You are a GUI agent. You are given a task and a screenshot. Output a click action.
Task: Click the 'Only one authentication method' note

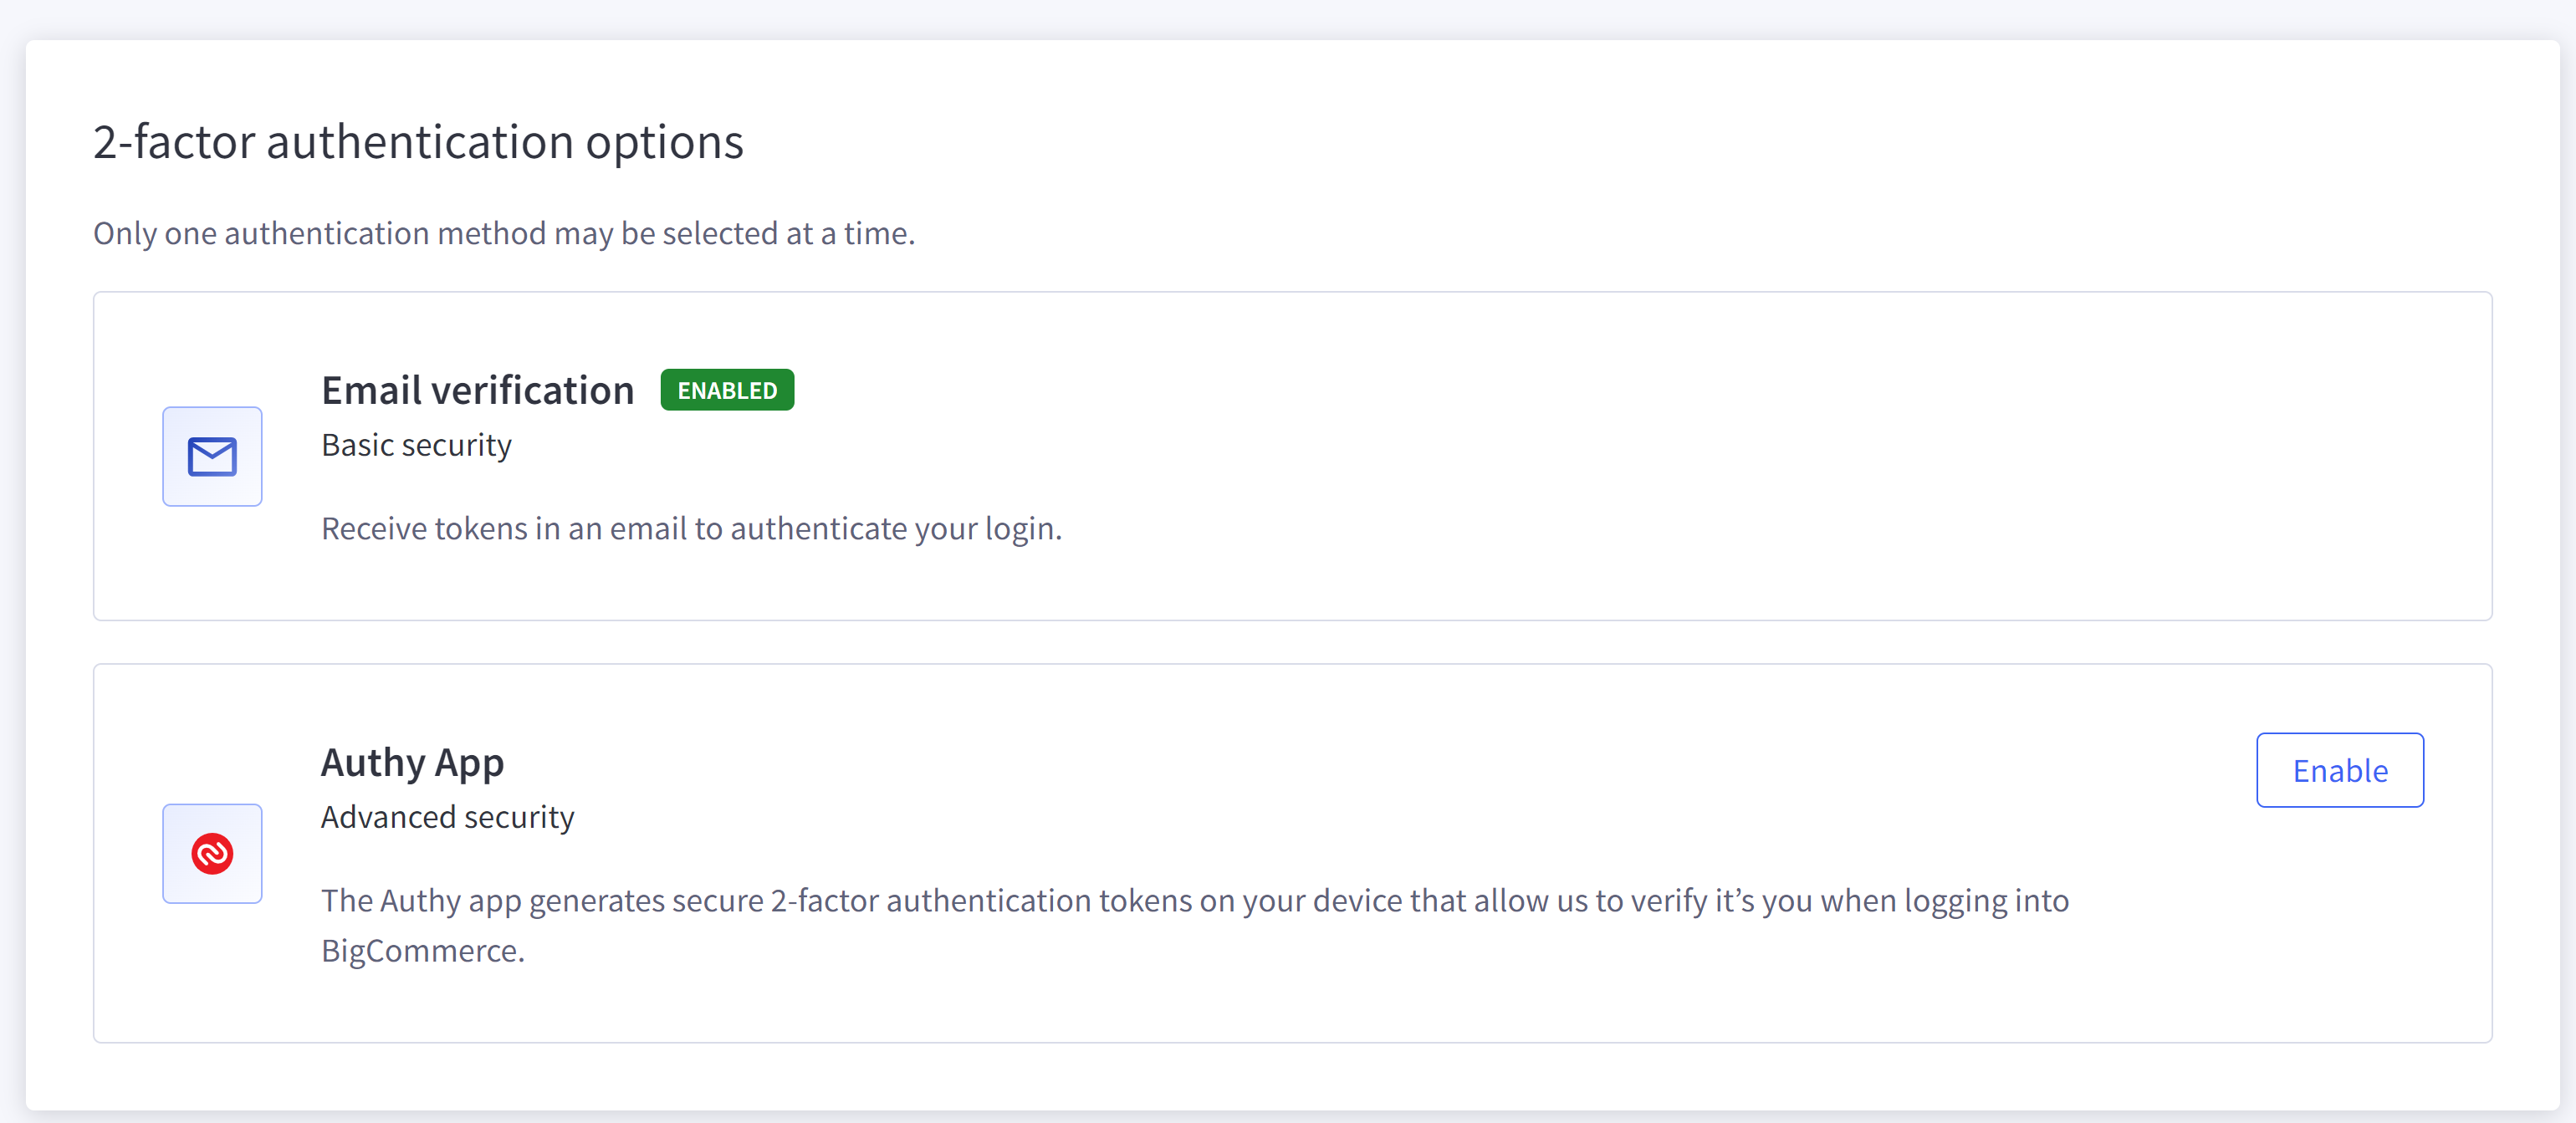504,234
